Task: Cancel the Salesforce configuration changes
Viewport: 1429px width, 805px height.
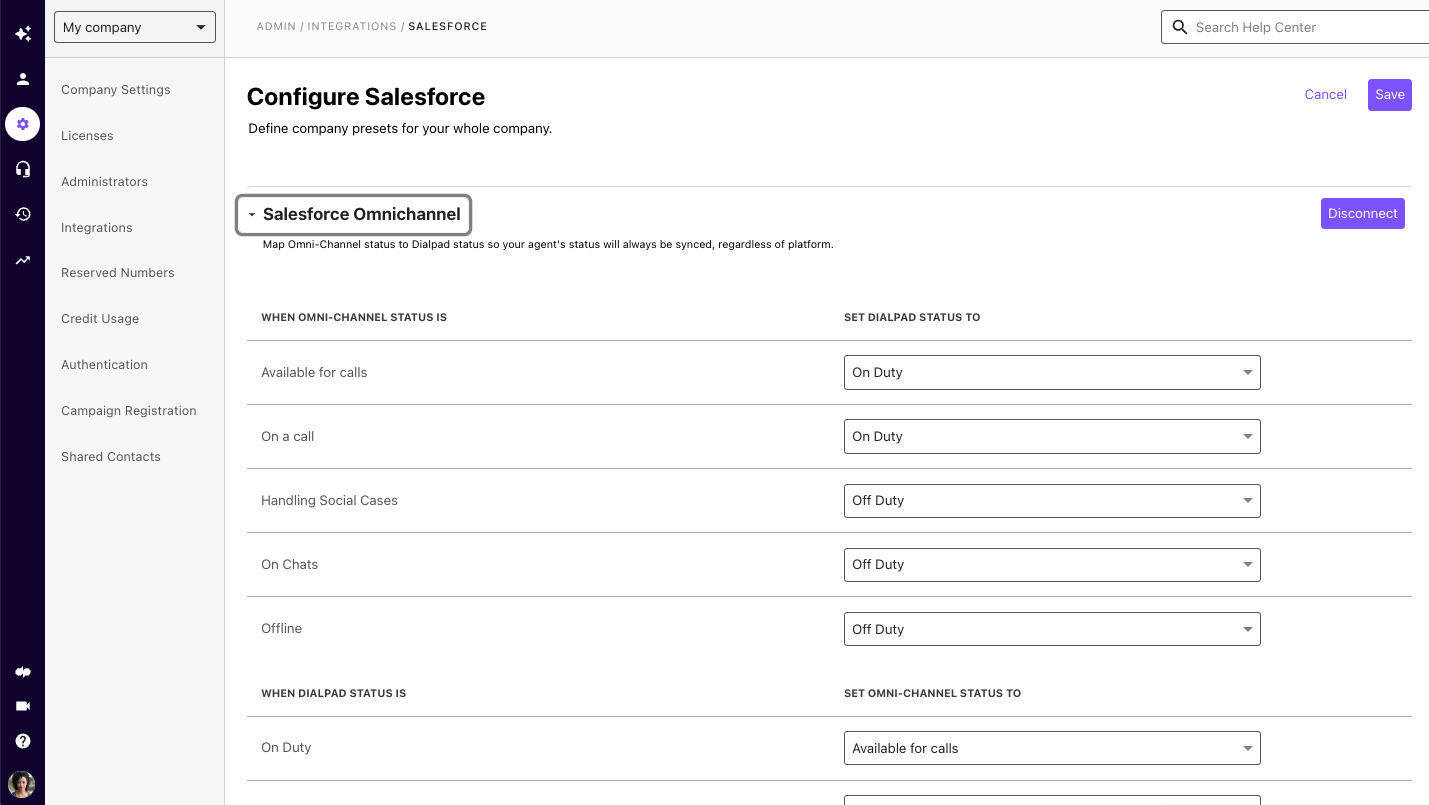Action: click(x=1326, y=95)
